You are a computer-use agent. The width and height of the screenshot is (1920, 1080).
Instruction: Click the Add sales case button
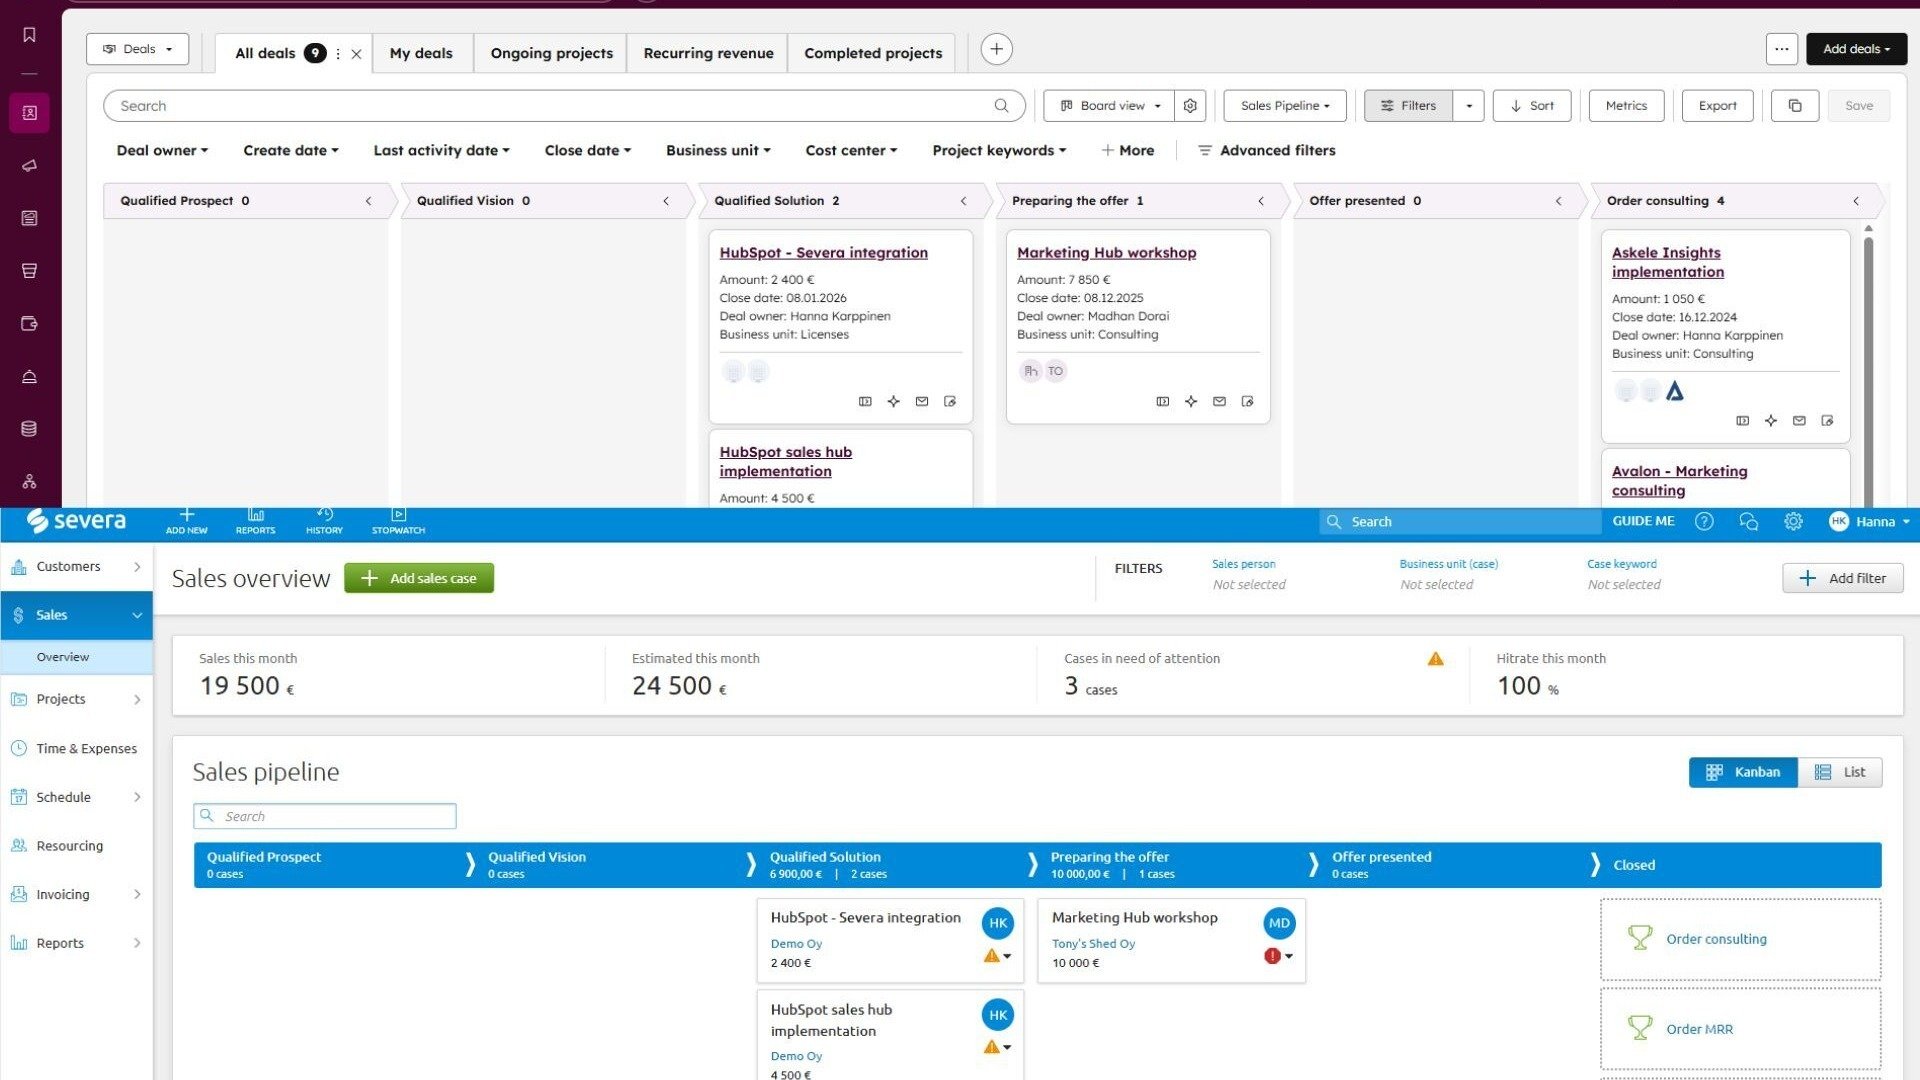418,578
